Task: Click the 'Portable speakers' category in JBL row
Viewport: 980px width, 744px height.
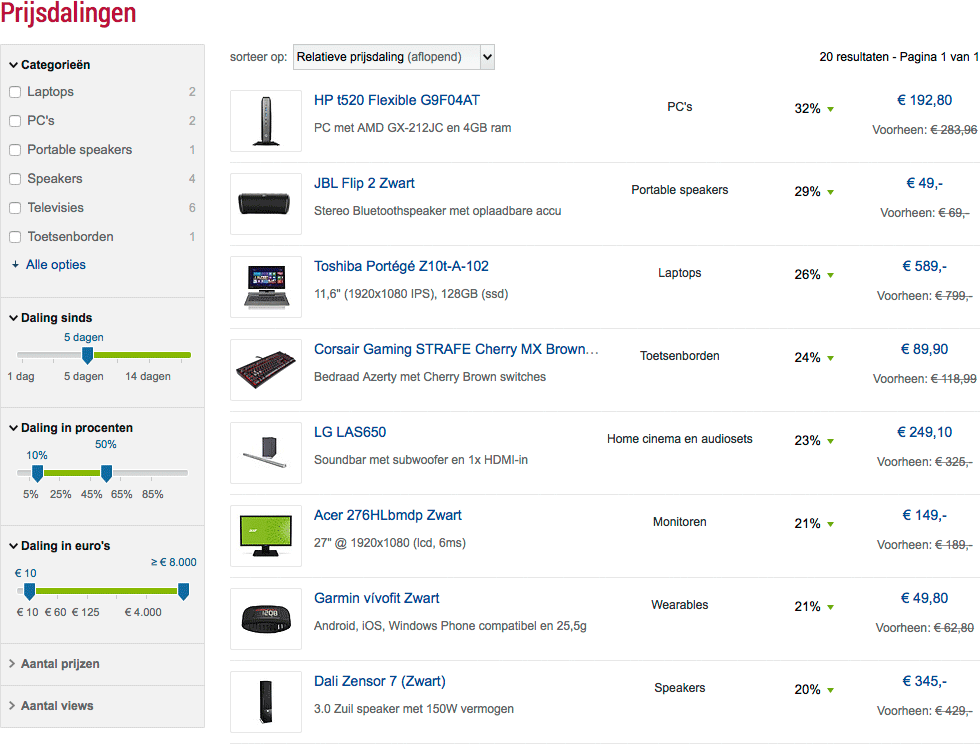Action: click(x=679, y=190)
